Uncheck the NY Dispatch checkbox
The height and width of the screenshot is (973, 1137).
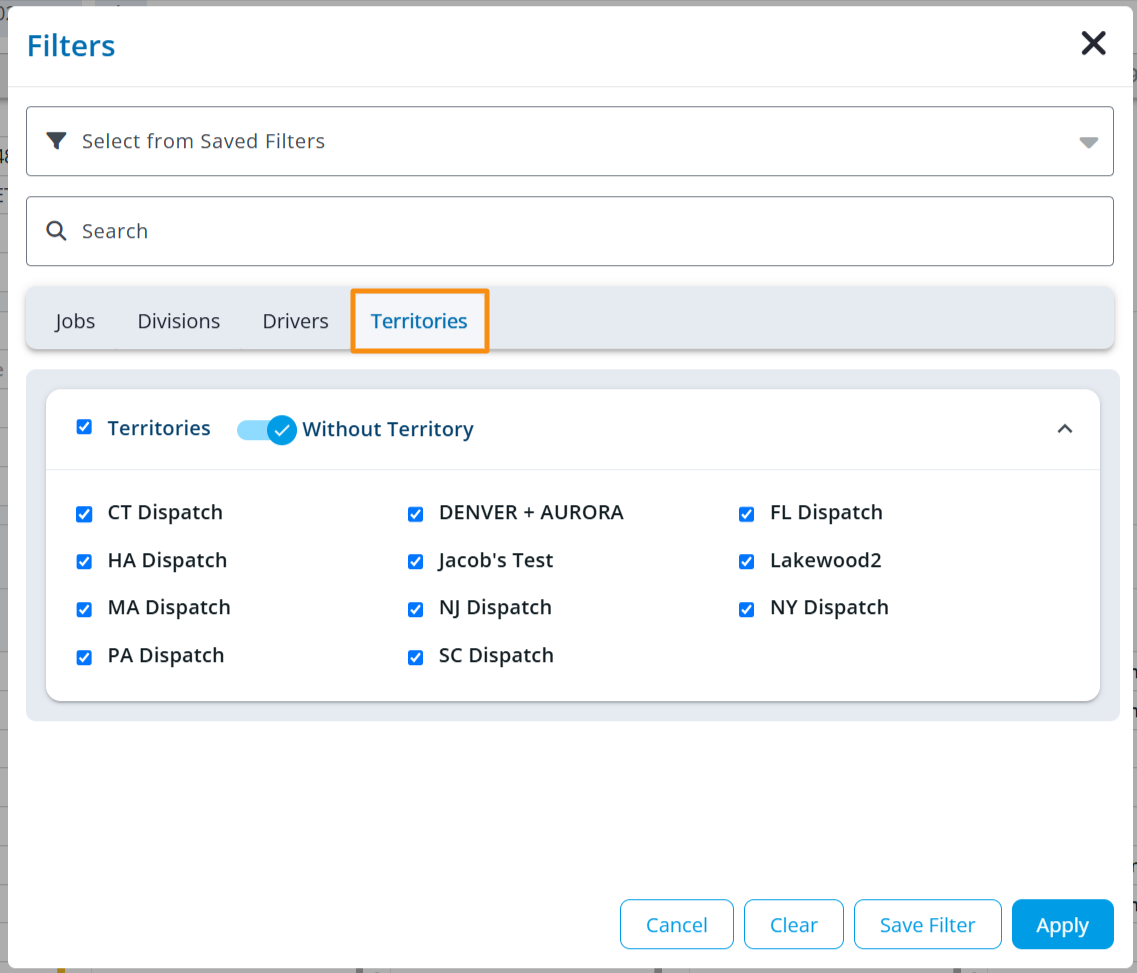coord(746,610)
